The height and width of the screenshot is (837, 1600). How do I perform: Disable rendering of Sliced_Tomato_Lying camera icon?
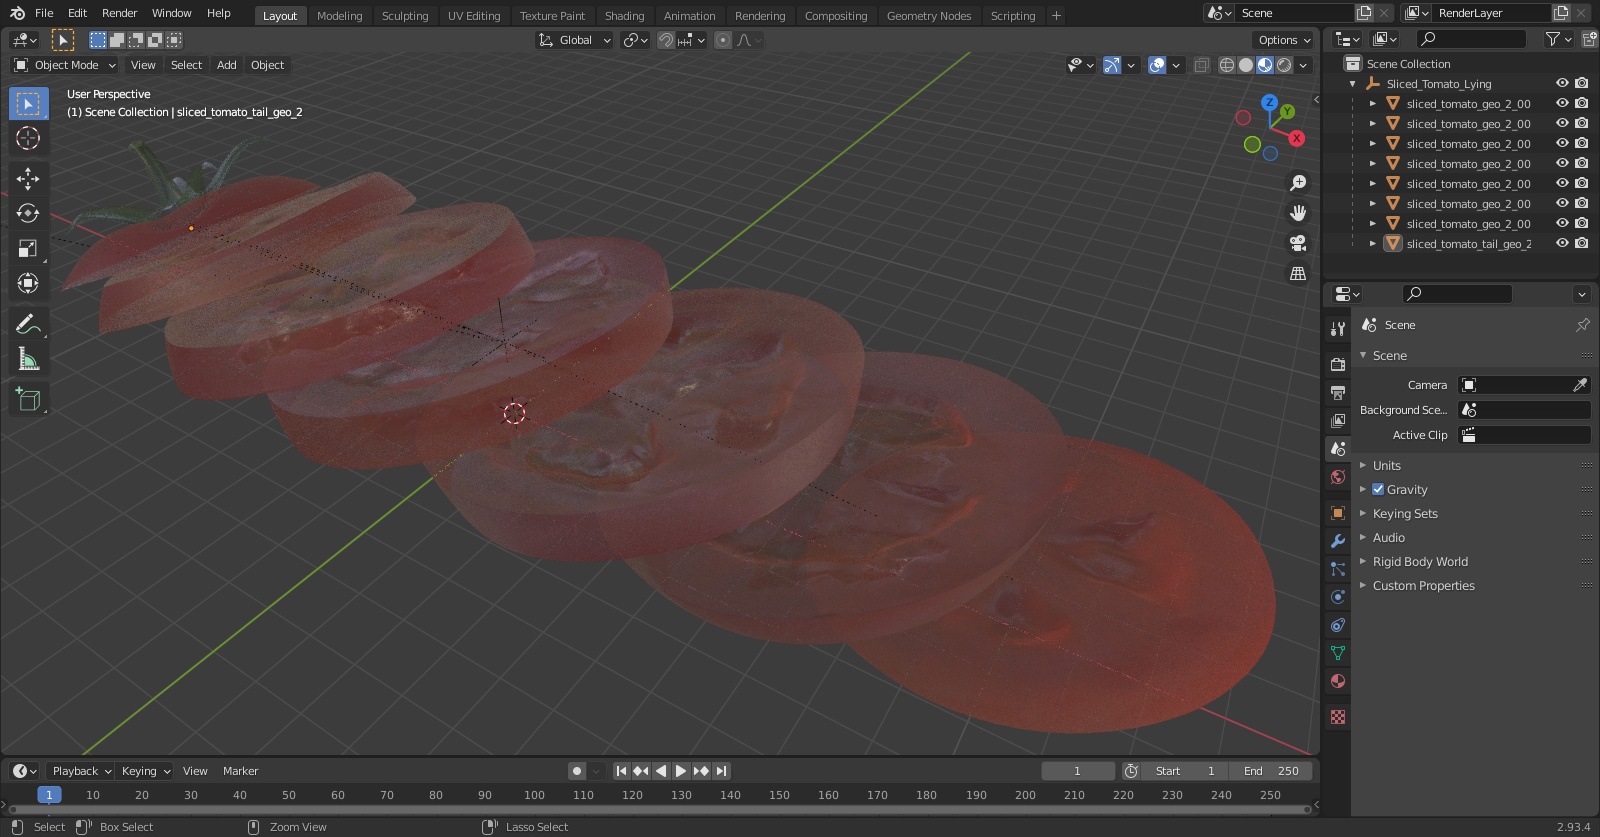(1582, 83)
